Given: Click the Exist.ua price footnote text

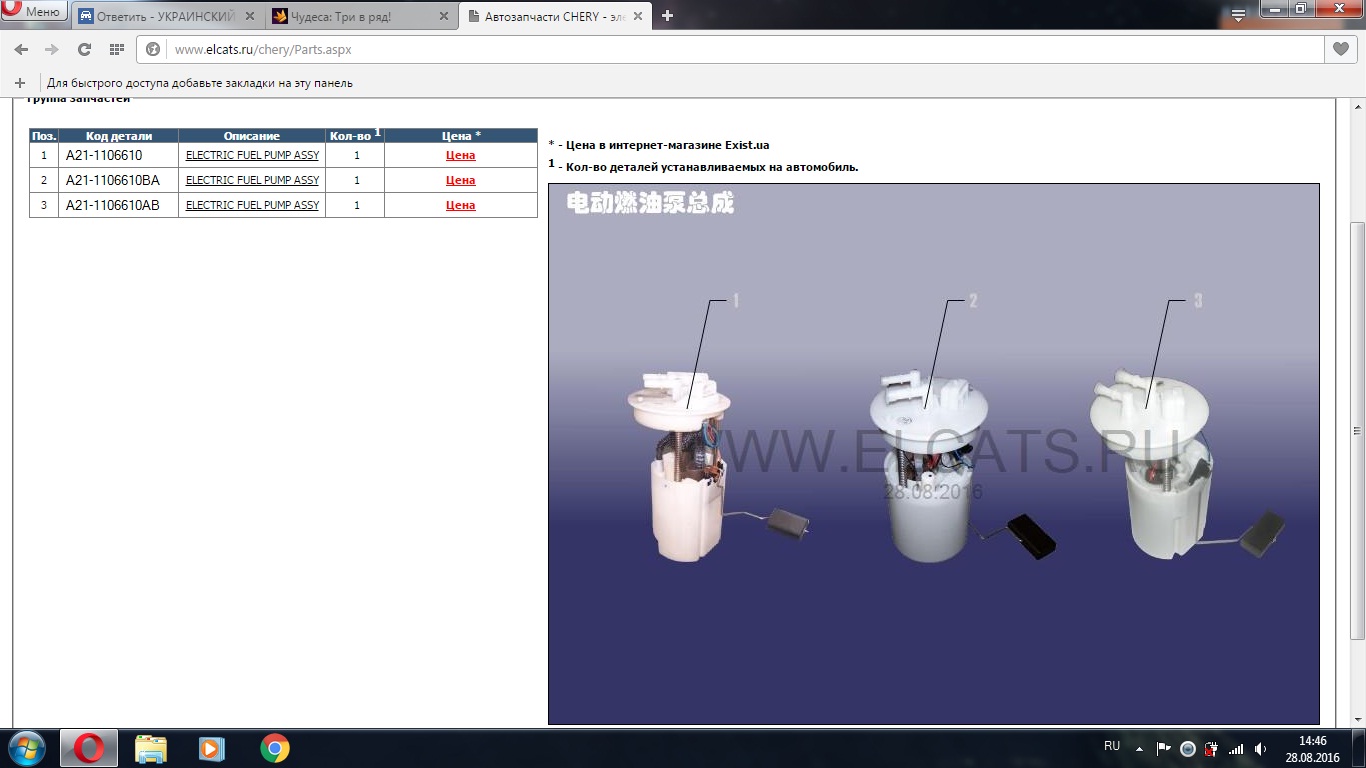Looking at the screenshot, I should [659, 145].
